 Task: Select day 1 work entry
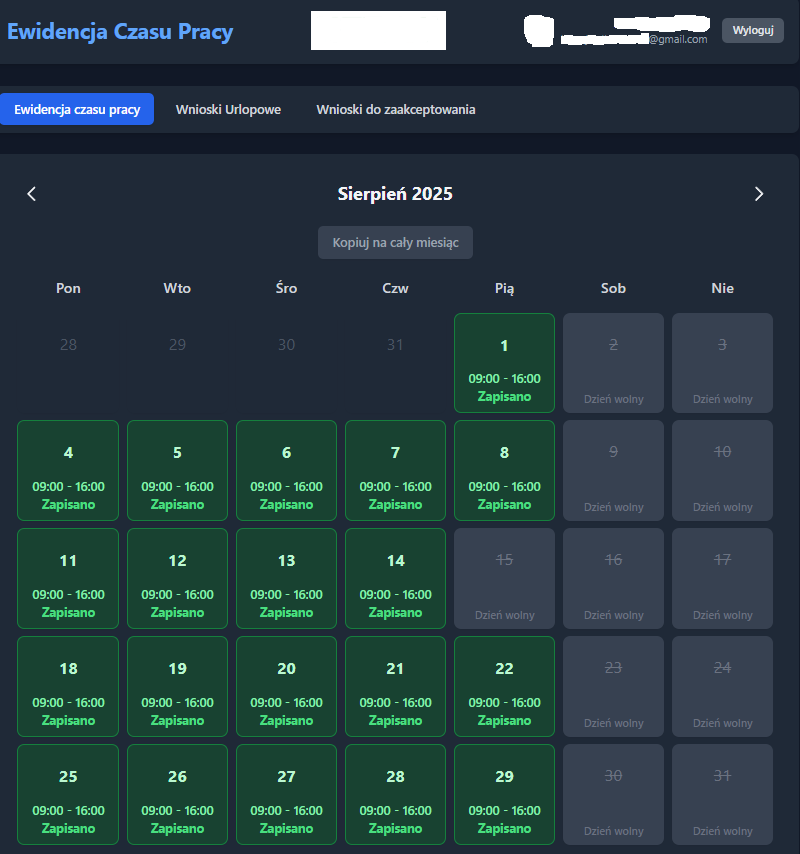(x=504, y=363)
